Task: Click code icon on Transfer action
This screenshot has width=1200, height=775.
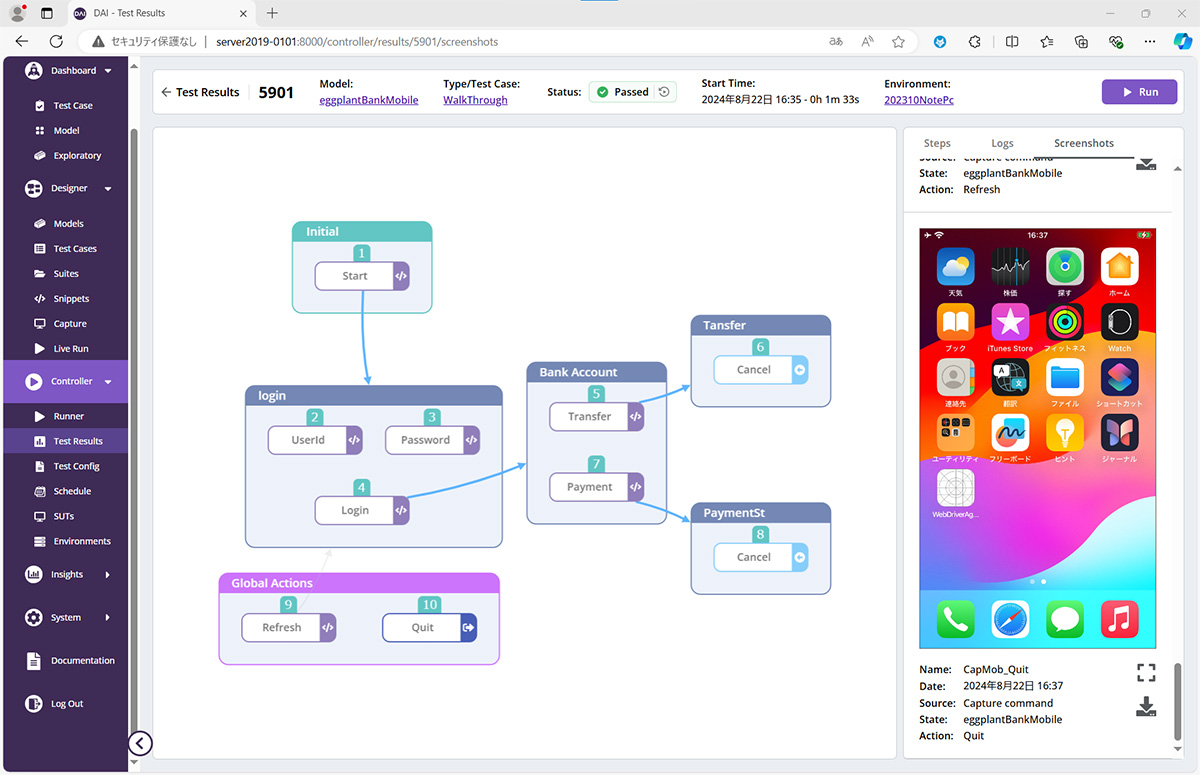Action: click(x=635, y=417)
